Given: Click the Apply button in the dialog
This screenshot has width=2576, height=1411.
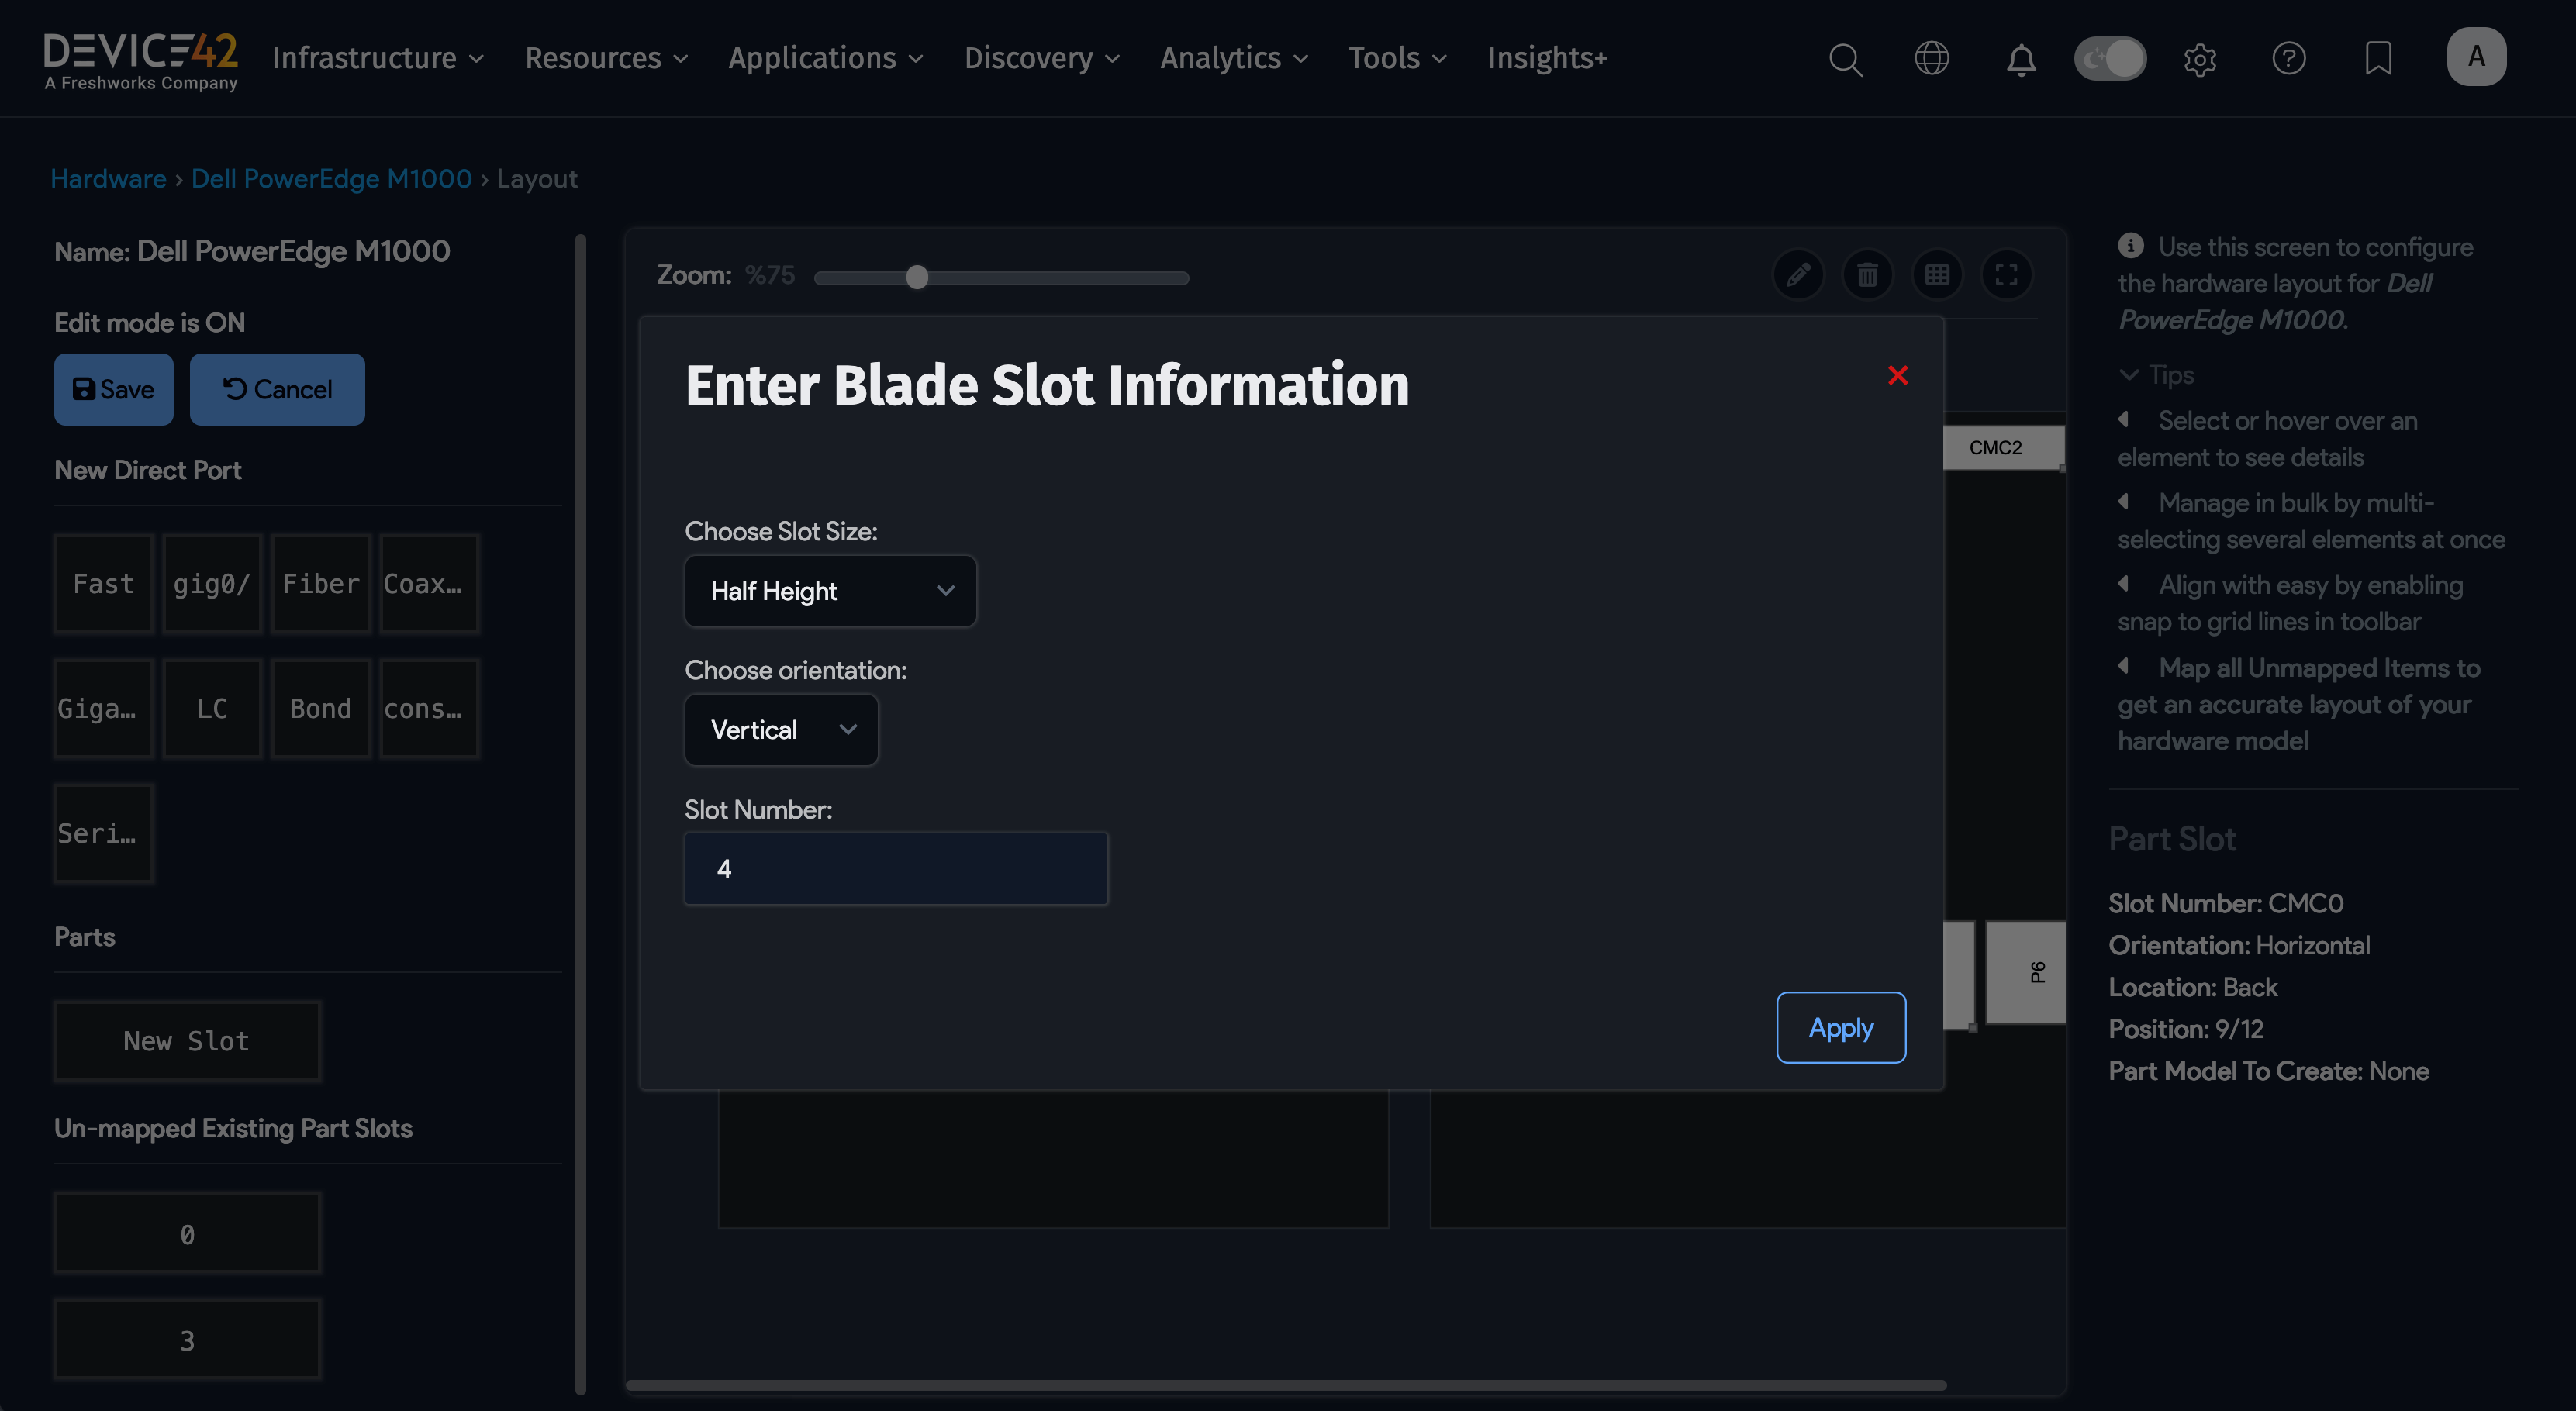Looking at the screenshot, I should point(1840,1027).
